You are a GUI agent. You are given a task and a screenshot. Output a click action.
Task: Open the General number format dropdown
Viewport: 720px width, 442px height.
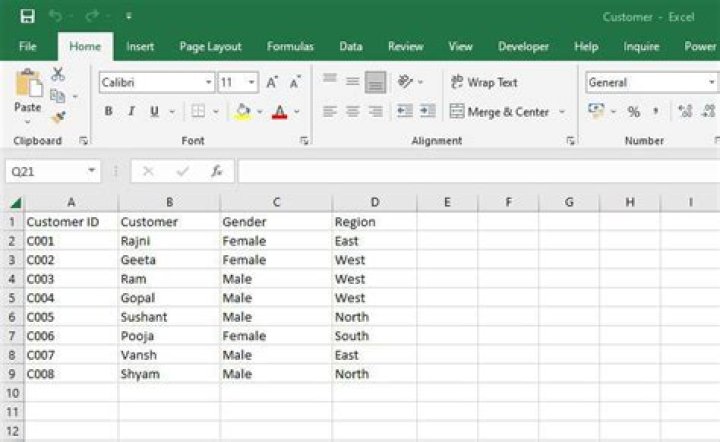click(650, 83)
